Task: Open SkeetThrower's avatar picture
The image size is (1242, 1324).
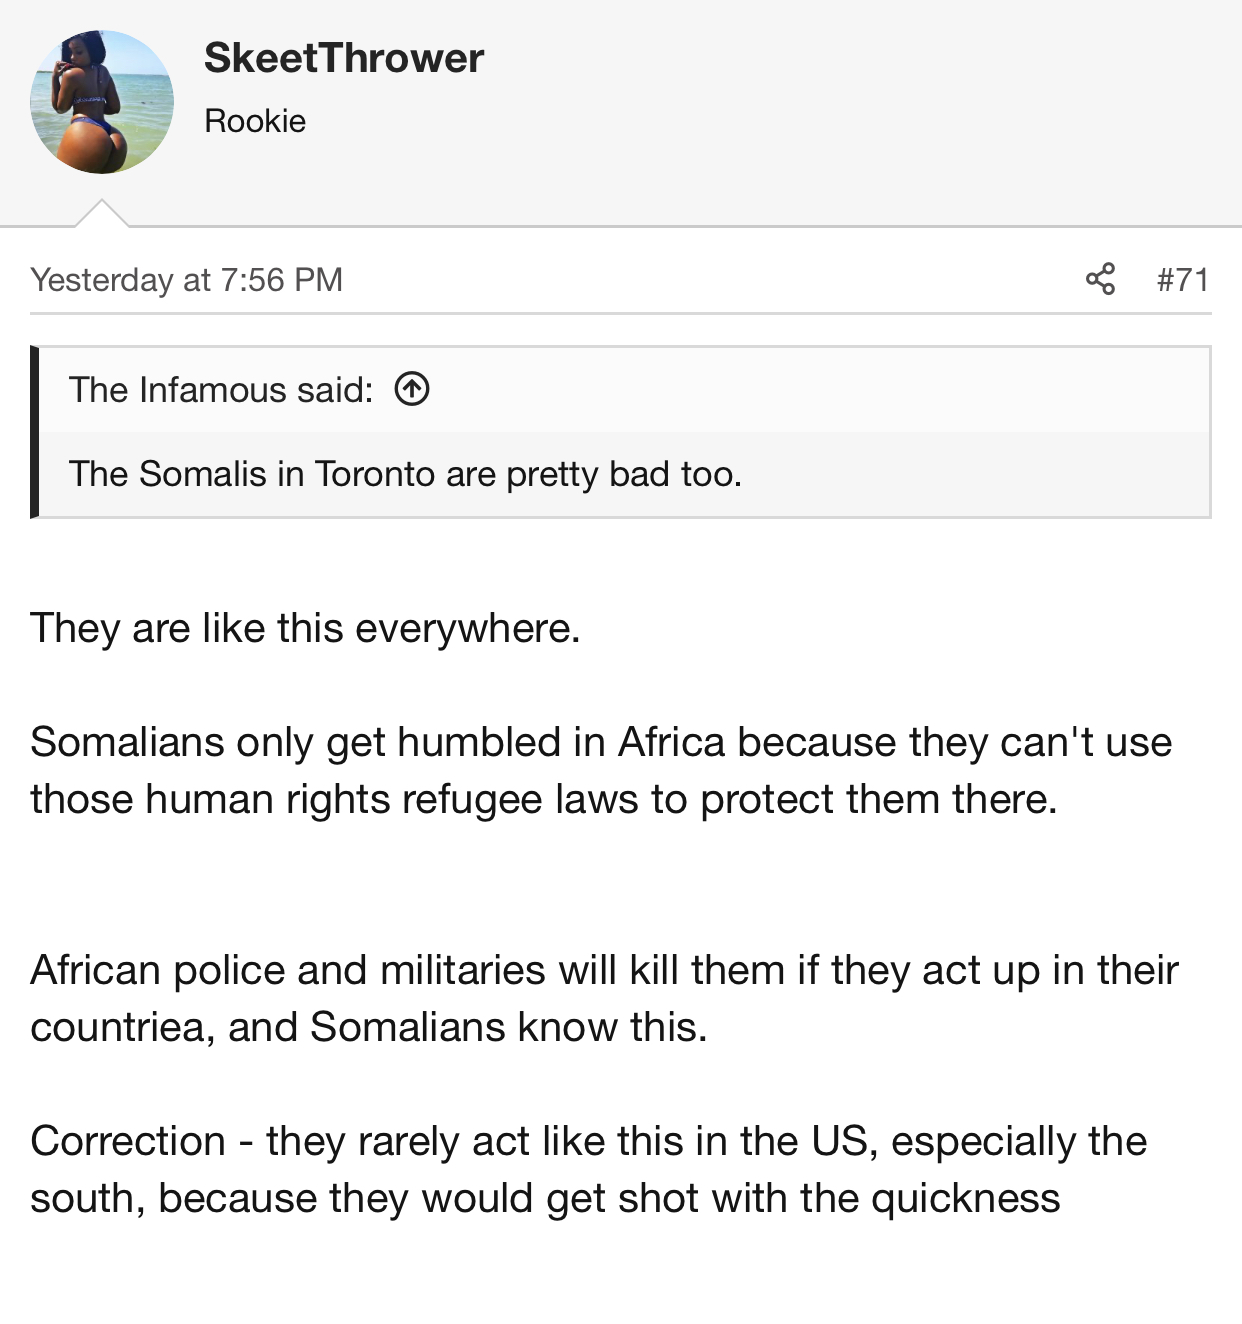Action: pyautogui.click(x=102, y=102)
